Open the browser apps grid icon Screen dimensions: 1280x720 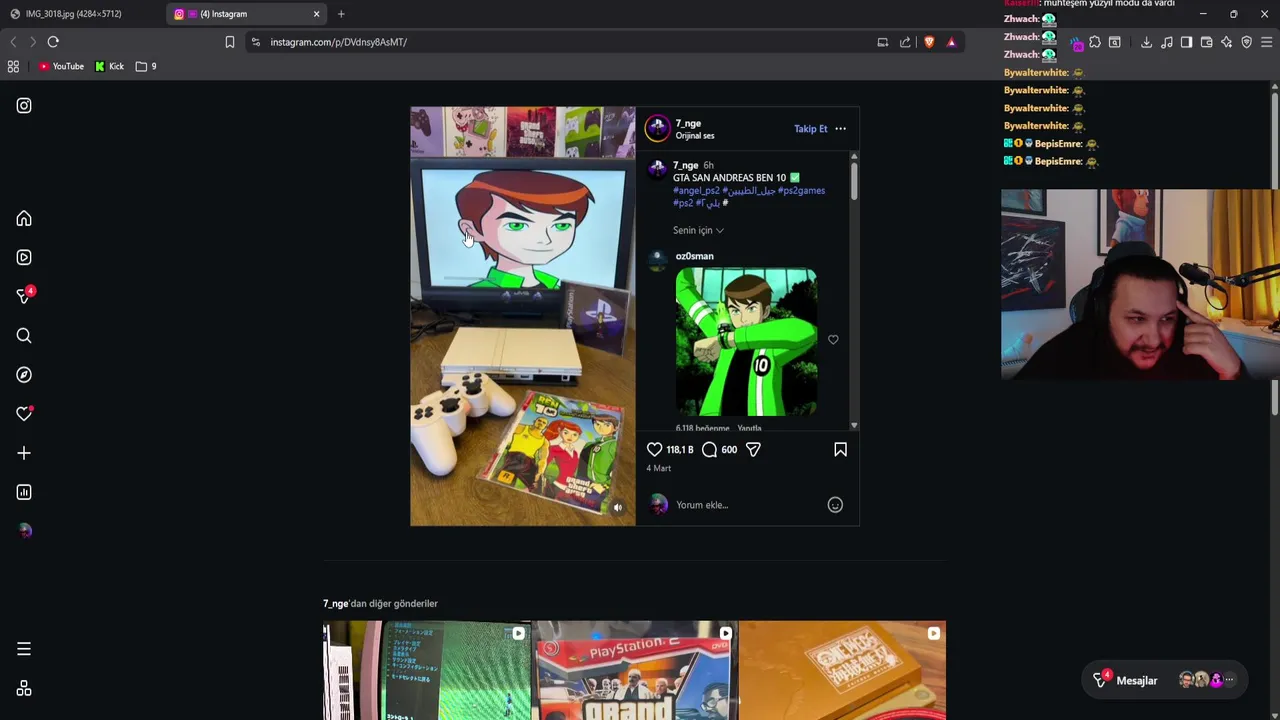[13, 67]
